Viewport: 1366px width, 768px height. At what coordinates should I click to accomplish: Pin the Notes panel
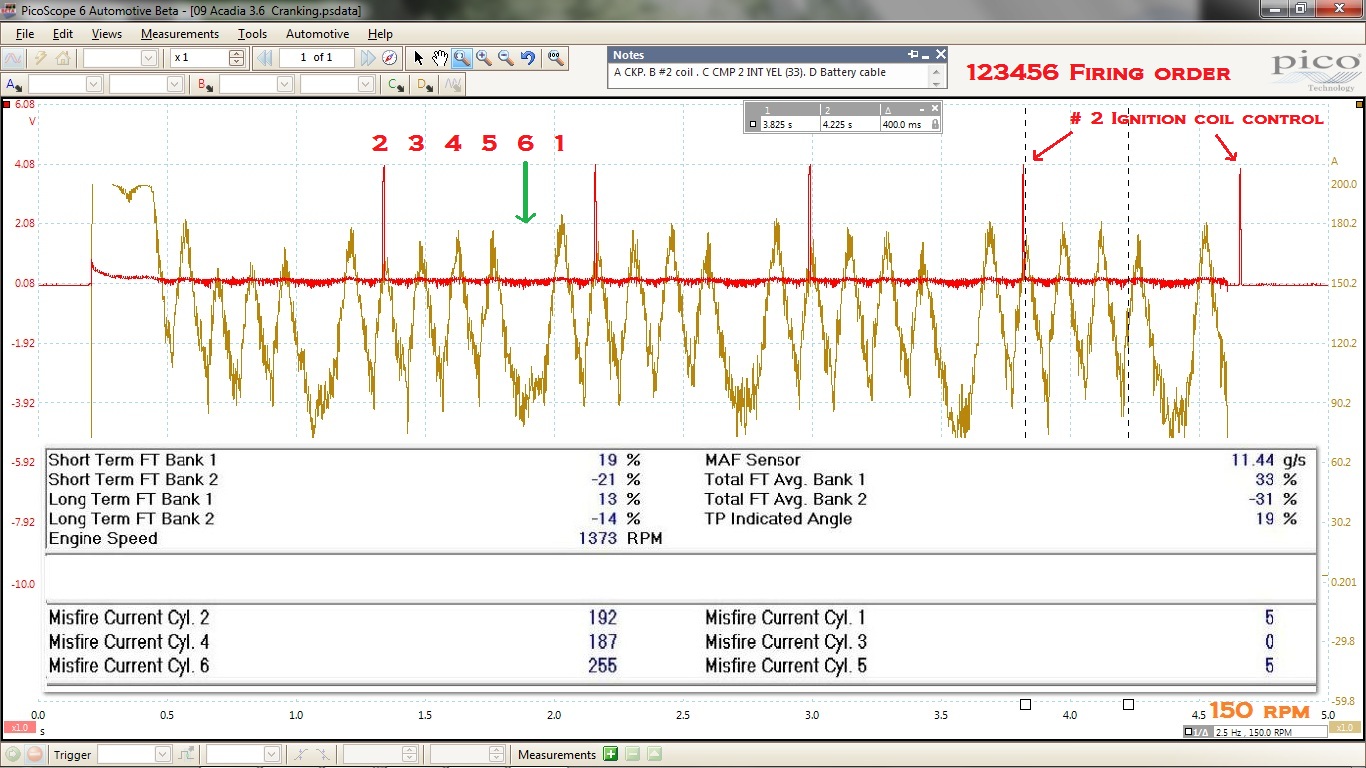(913, 55)
